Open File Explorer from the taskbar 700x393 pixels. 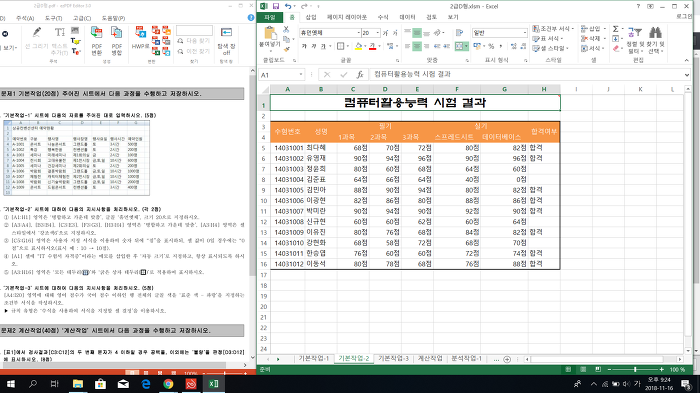pyautogui.click(x=78, y=384)
